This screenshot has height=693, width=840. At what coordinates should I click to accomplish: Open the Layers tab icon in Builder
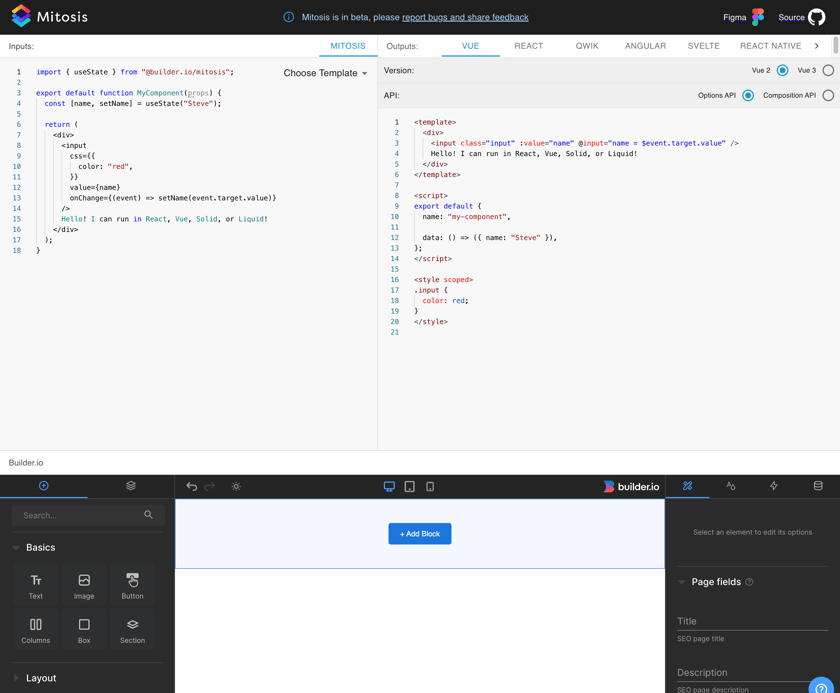[x=131, y=486]
